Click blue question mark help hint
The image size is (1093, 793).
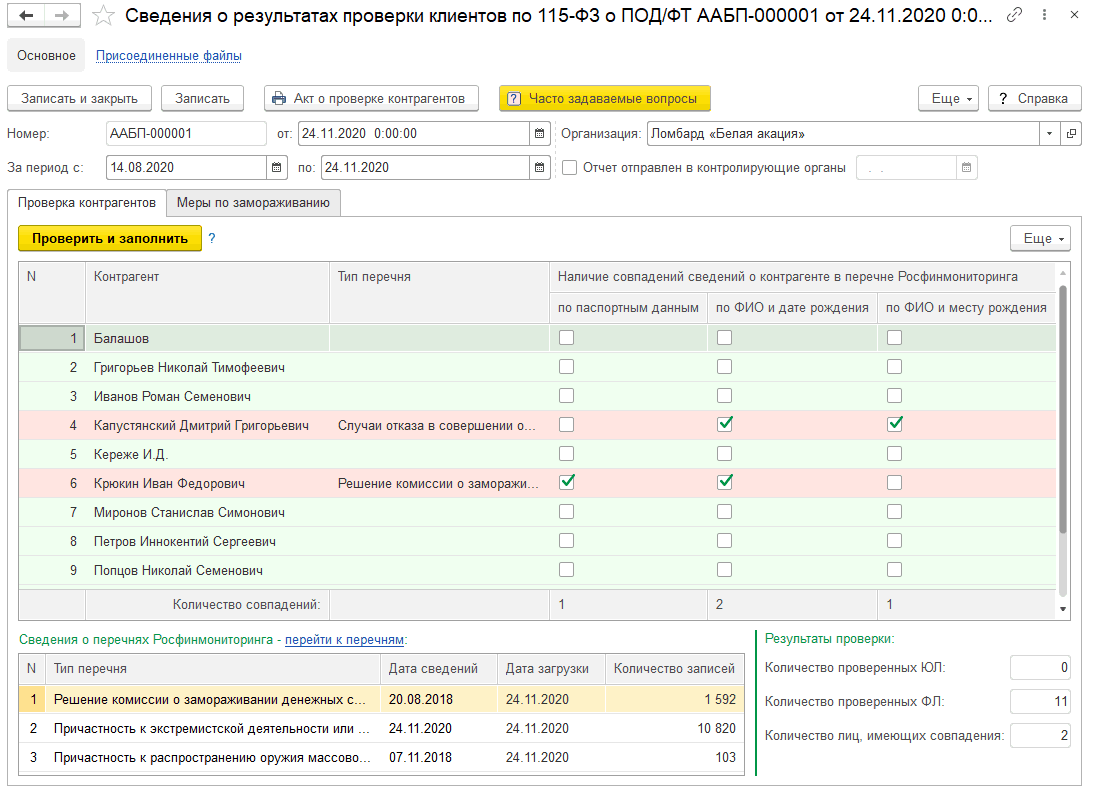[212, 238]
